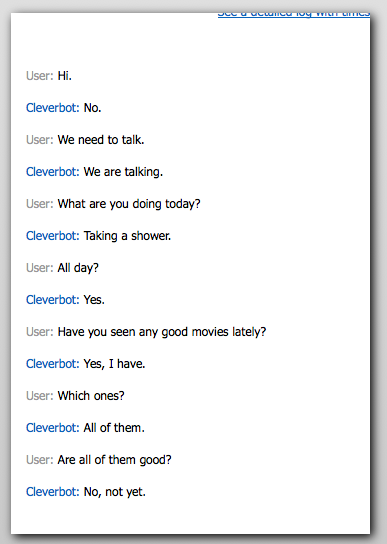Select 'Are all of them good?' message
Image resolution: width=387 pixels, height=544 pixels.
click(115, 460)
